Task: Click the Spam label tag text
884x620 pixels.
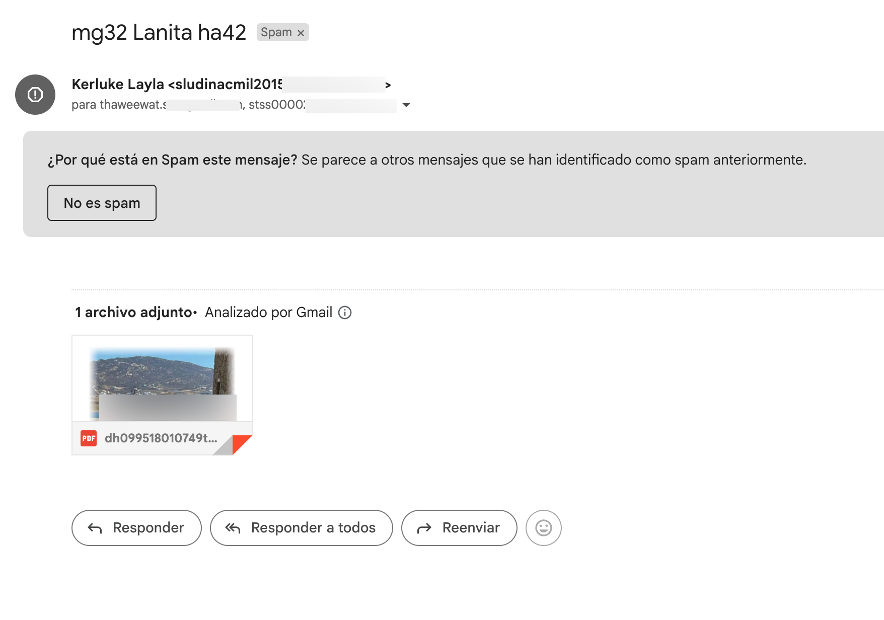Action: (x=276, y=33)
